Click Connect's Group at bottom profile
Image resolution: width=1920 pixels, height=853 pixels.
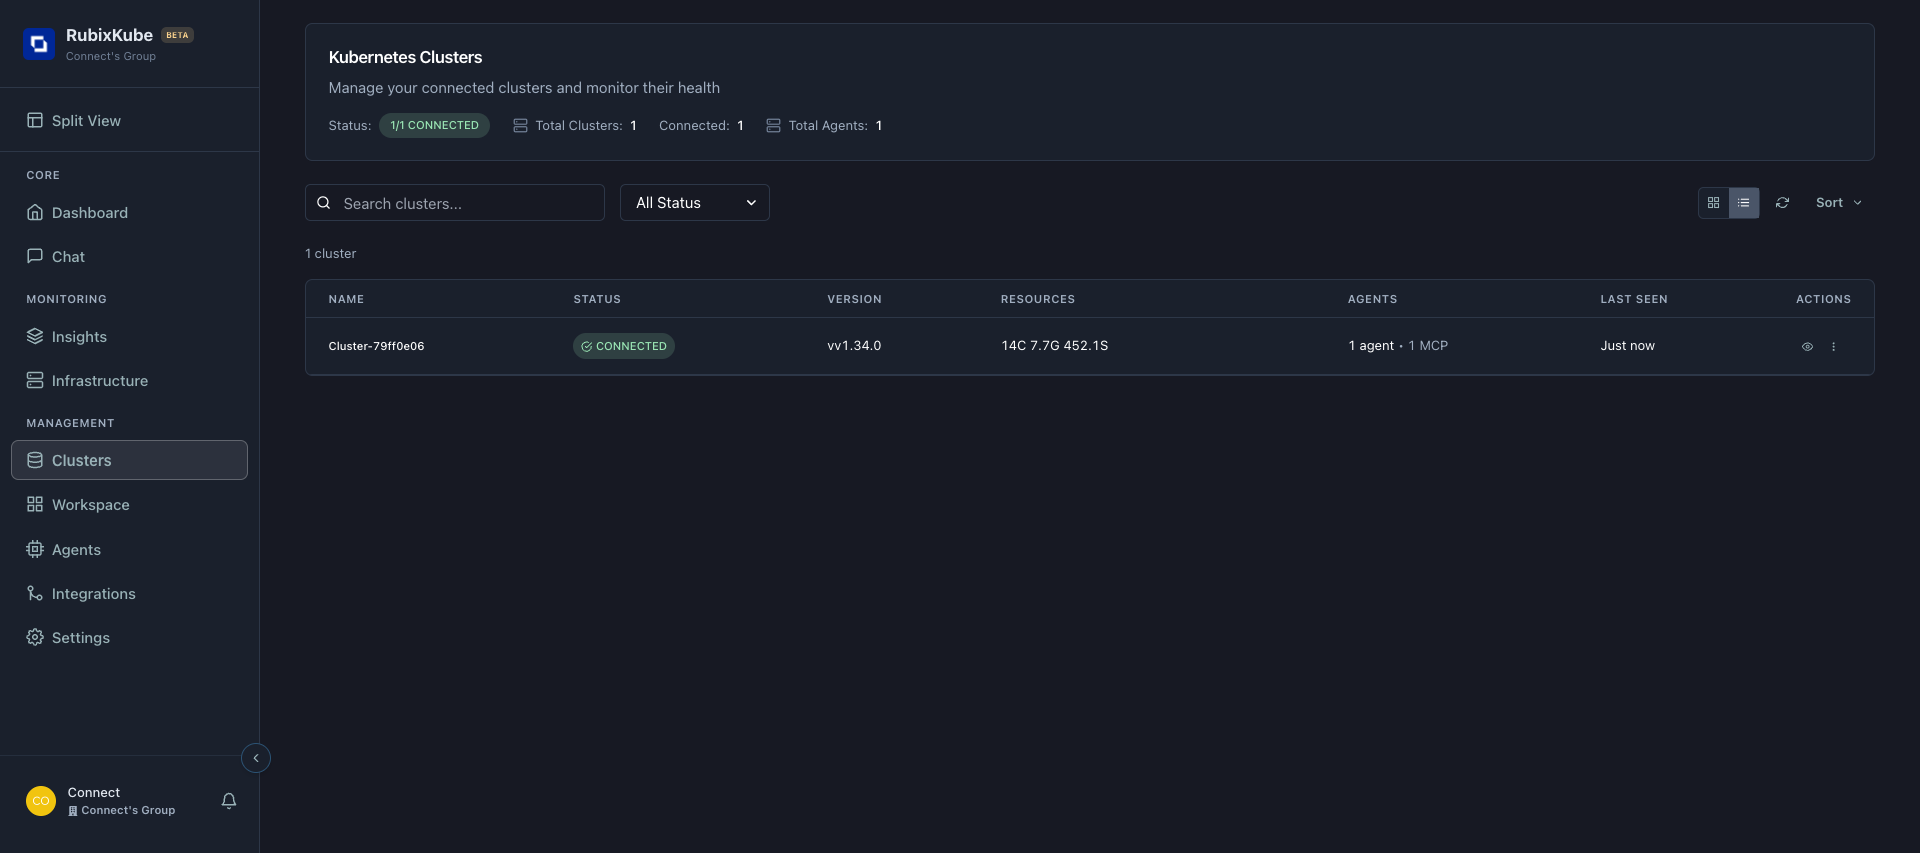pos(122,811)
